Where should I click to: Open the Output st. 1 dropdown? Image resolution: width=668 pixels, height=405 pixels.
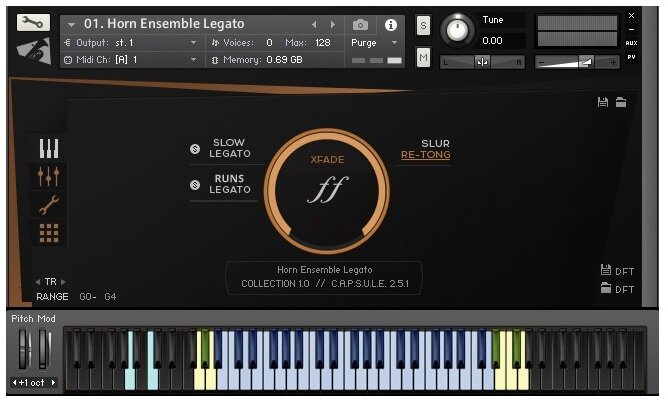pyautogui.click(x=193, y=43)
